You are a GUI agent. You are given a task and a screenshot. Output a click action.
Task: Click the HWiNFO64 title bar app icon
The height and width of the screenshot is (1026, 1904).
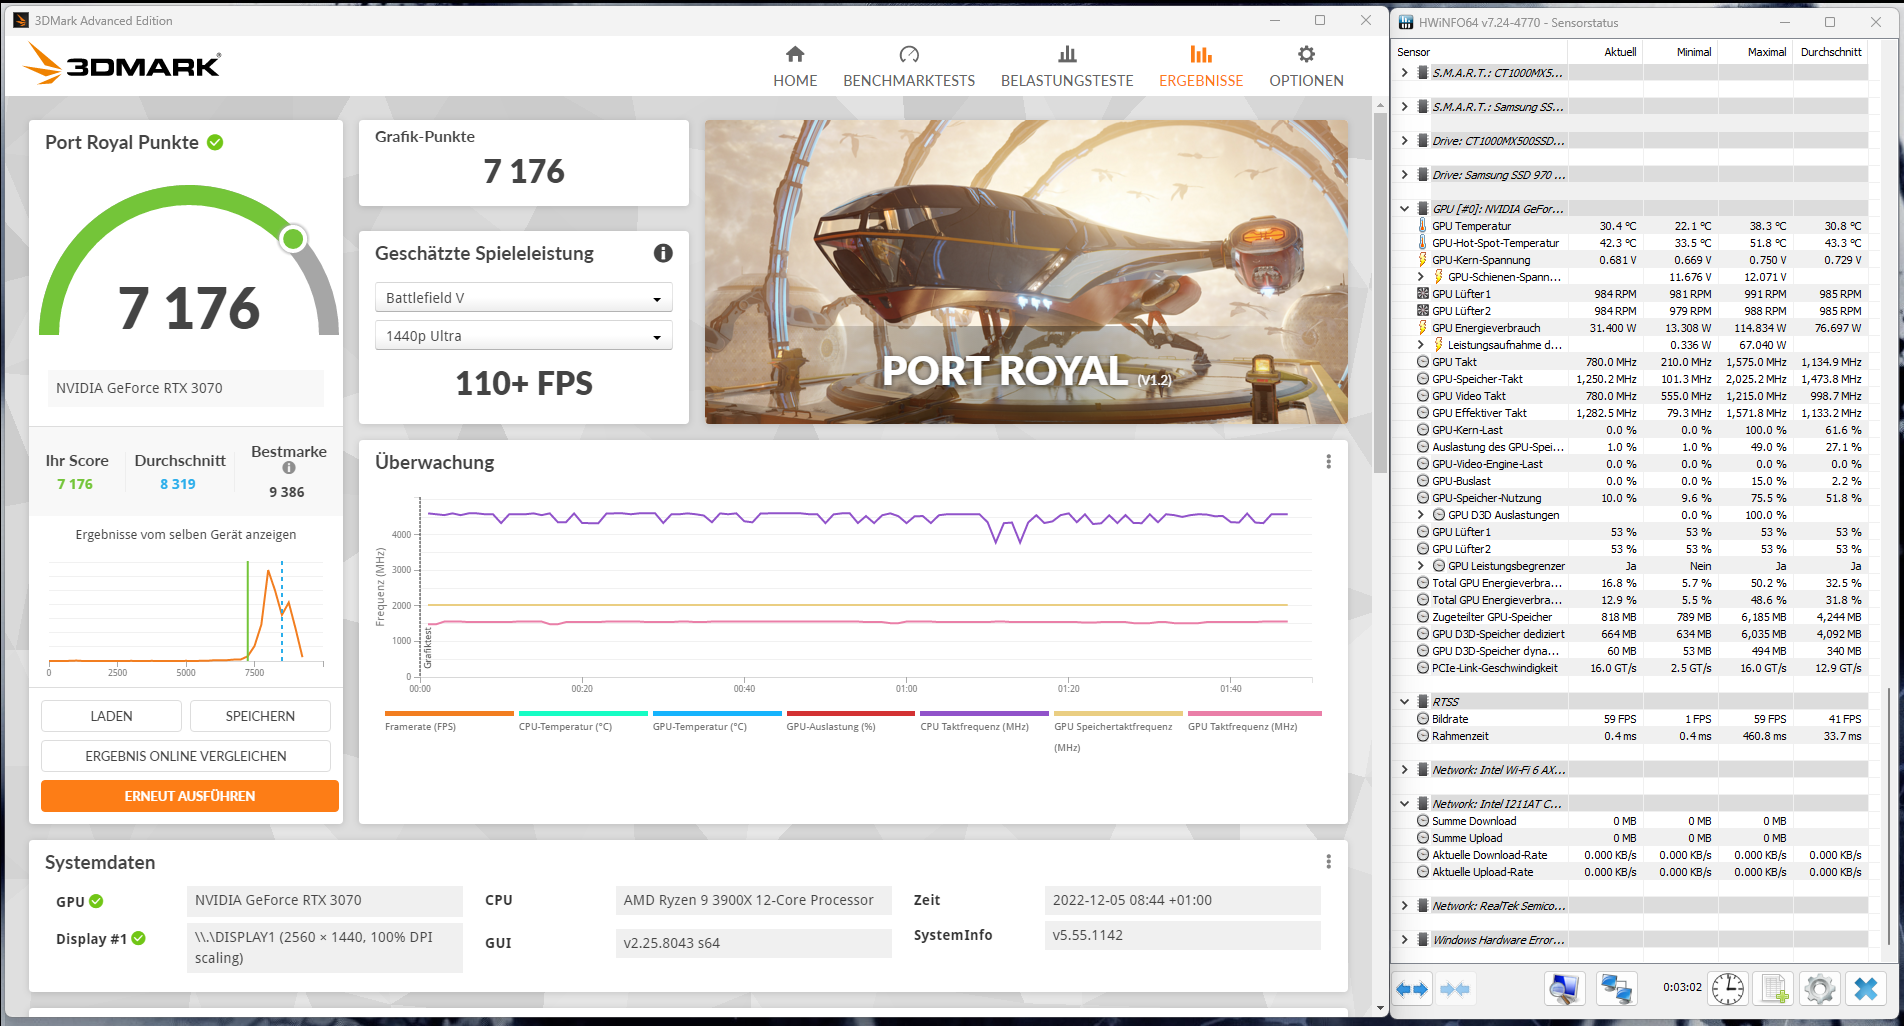[1406, 22]
